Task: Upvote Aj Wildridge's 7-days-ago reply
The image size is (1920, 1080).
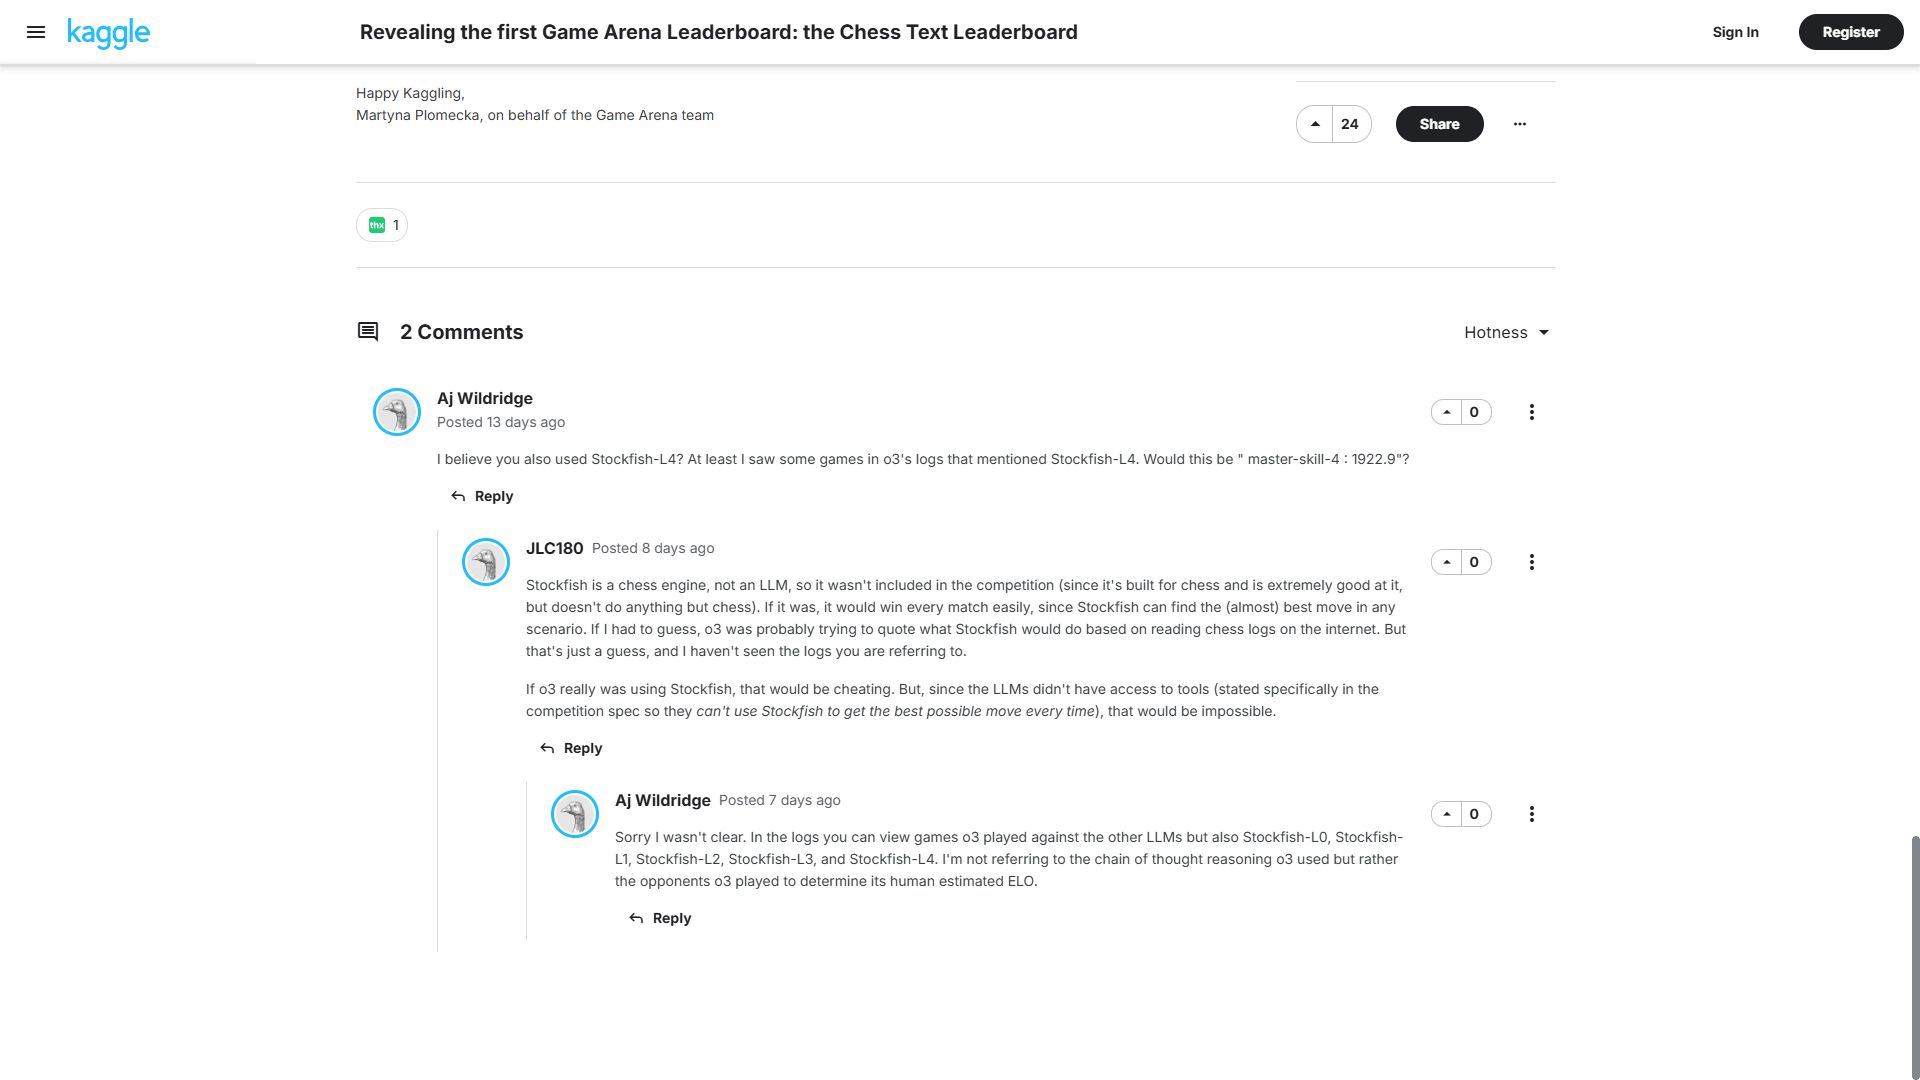Action: 1446,814
